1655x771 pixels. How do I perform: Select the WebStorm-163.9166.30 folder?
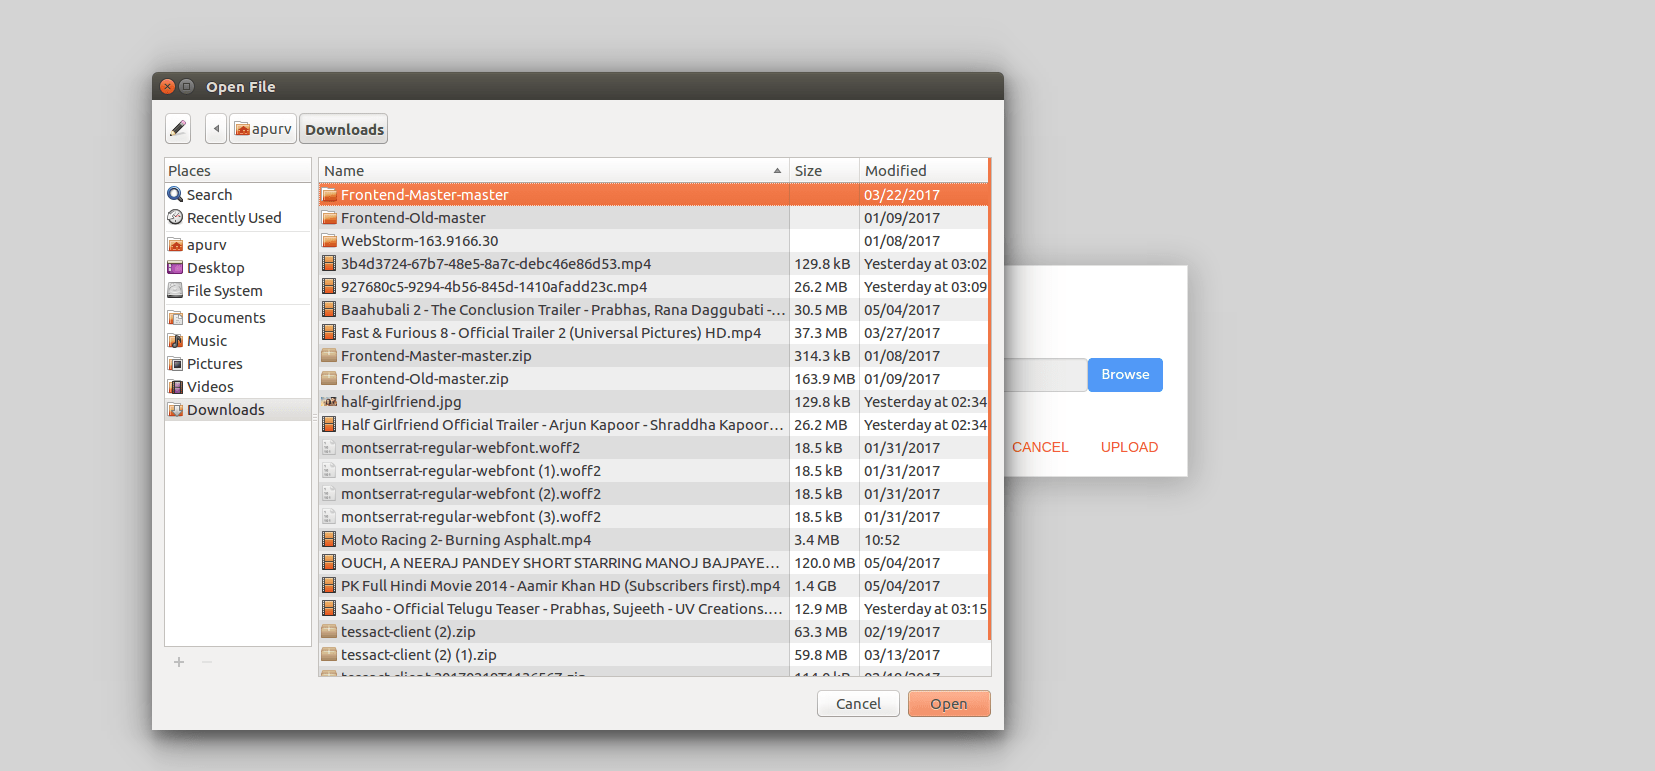[653, 241]
